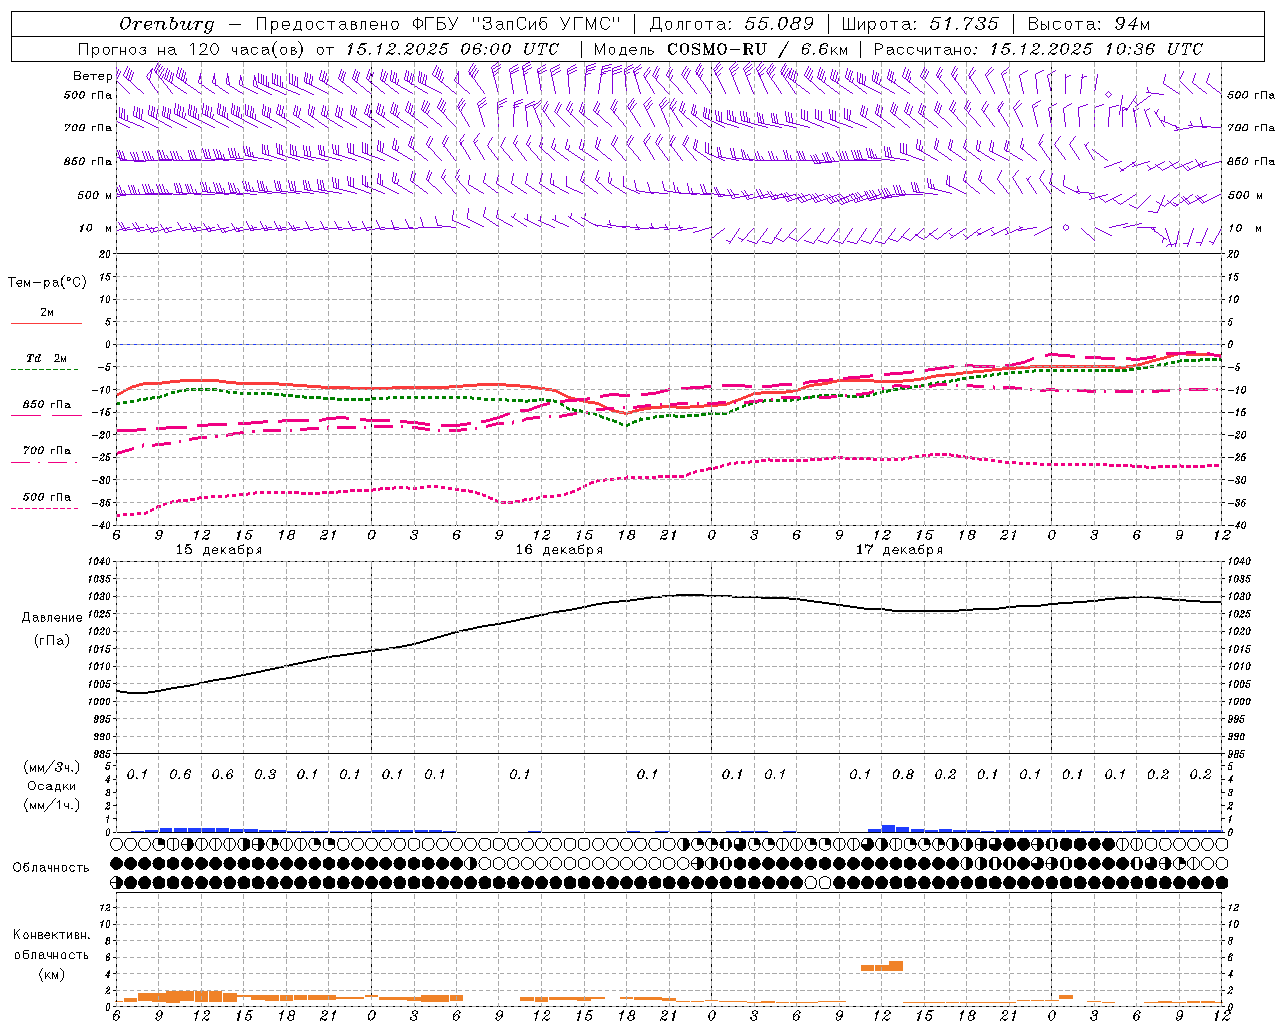Viewport: 1280px width, 1024px height.
Task: Click the Широта: 51.735 header field
Action: pos(920,24)
